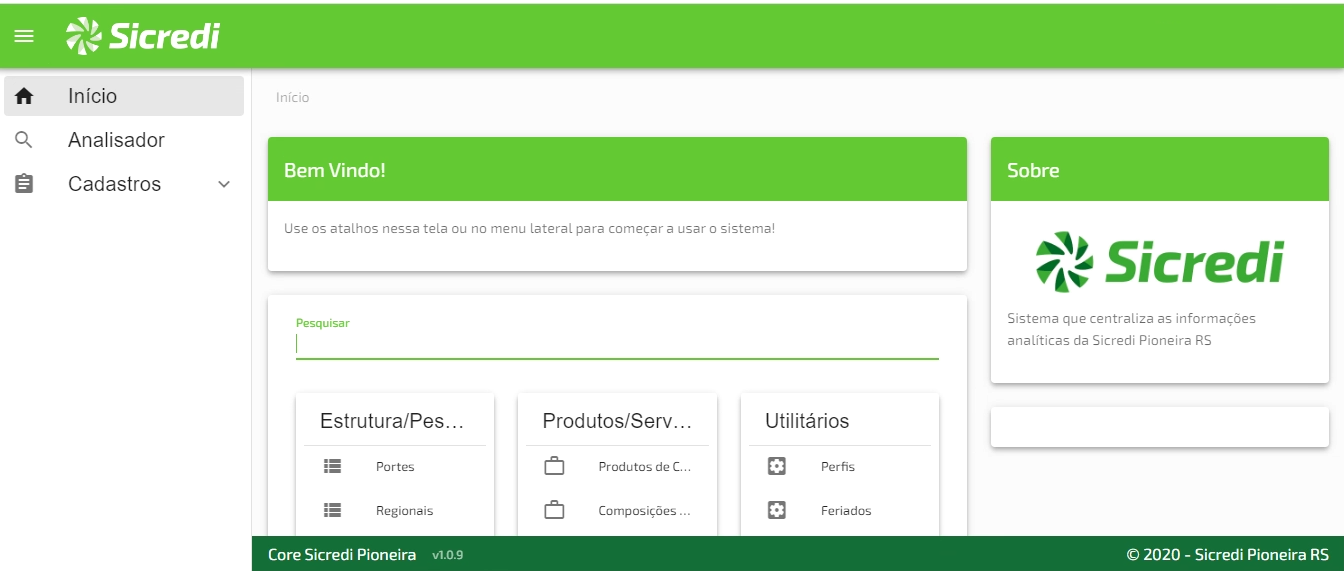Click the © 2020 - Sicredi Pioneira RS text
This screenshot has width=1344, height=571.
pyautogui.click(x=1228, y=555)
